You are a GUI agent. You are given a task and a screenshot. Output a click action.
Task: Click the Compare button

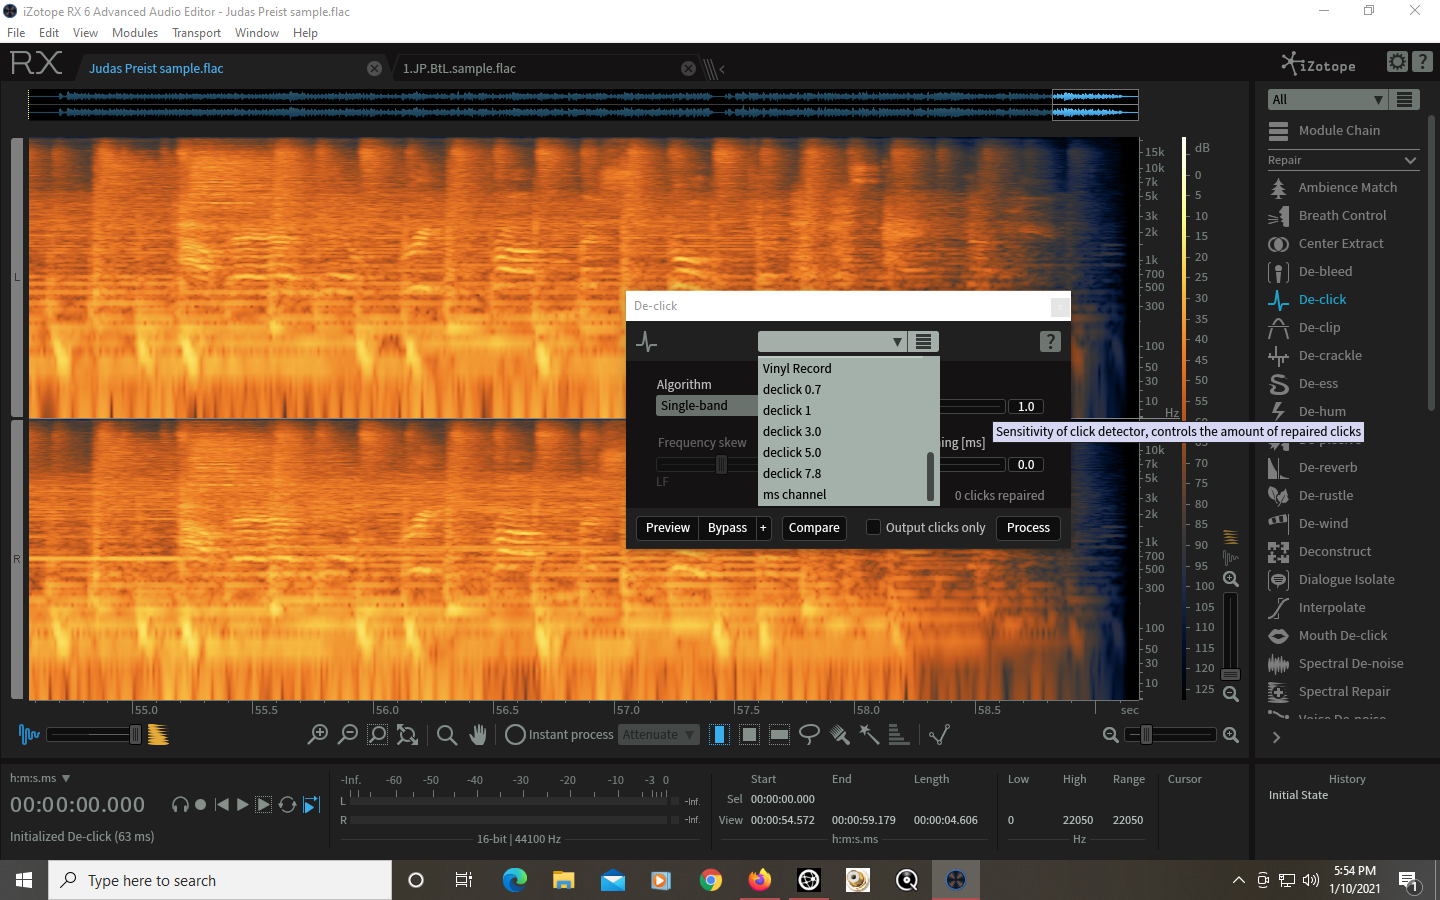(x=814, y=528)
